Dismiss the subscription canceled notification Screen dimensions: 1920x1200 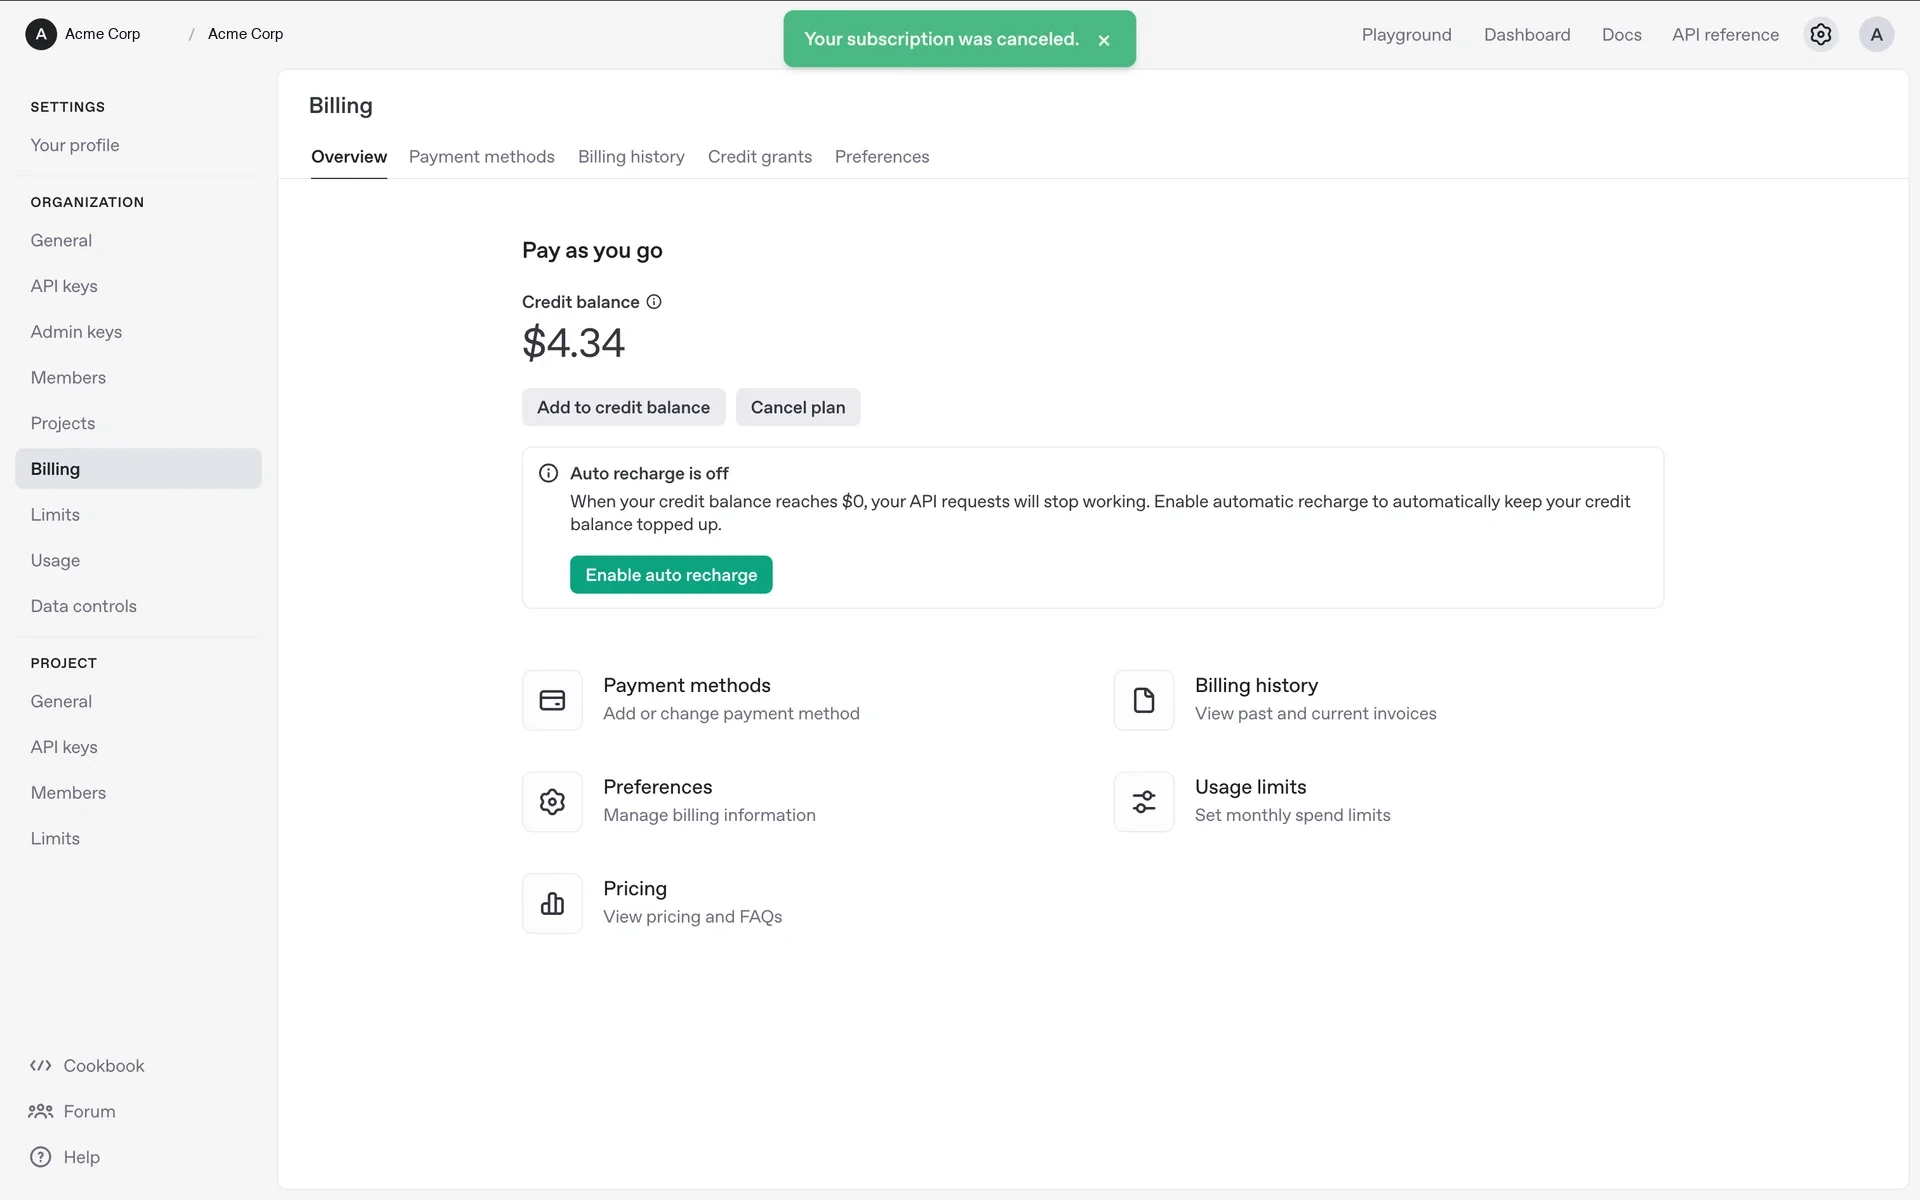(1104, 40)
